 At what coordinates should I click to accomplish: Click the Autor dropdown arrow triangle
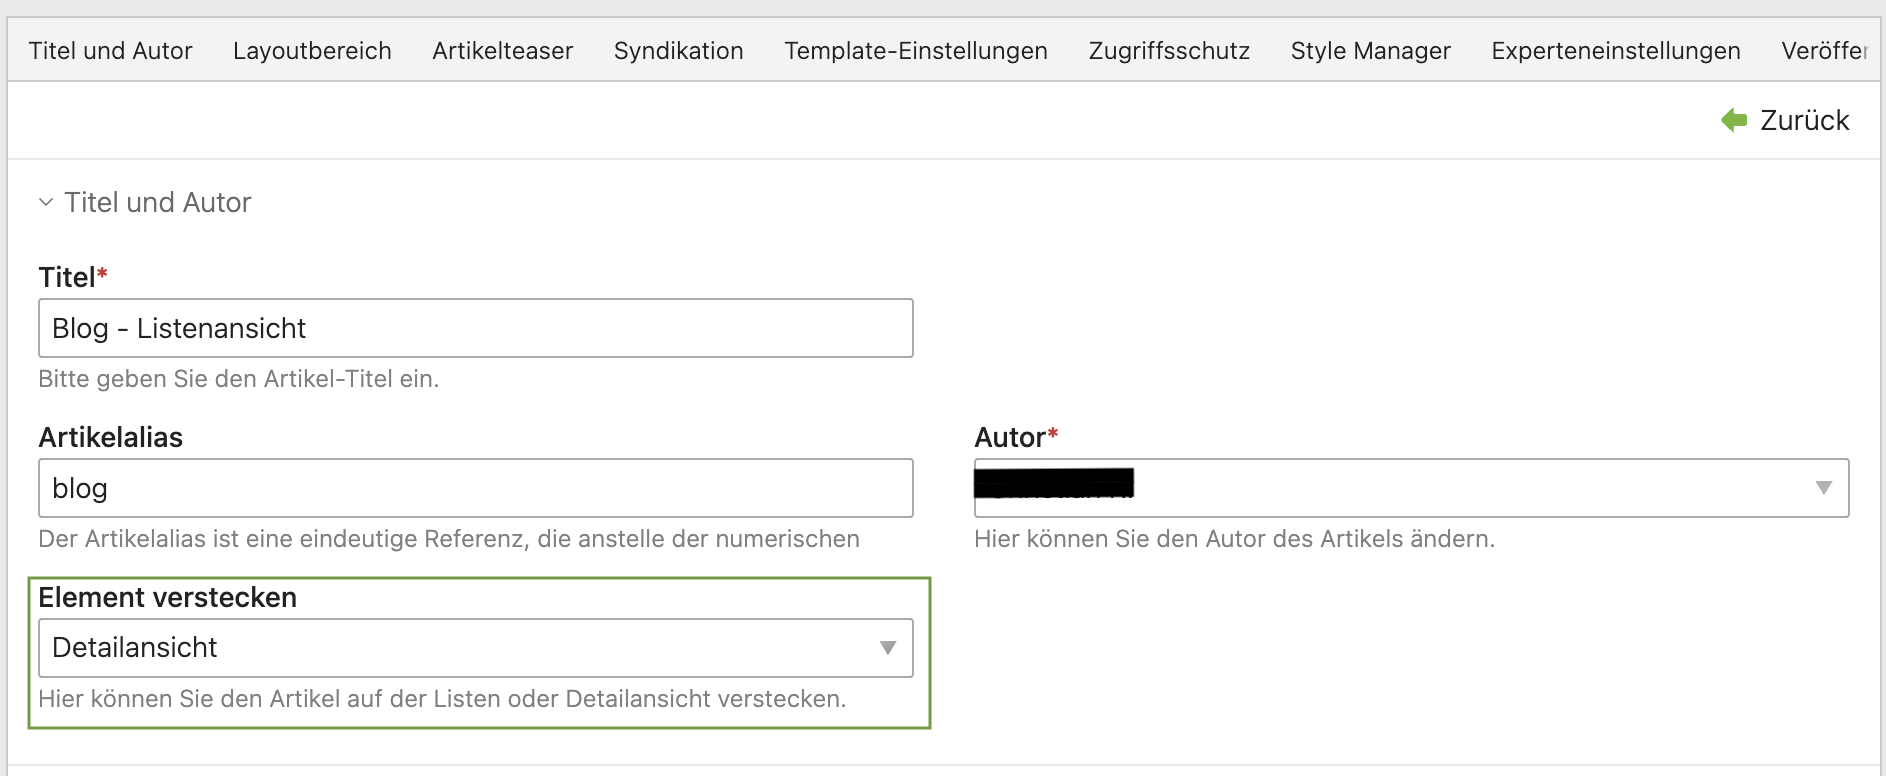coord(1823,488)
